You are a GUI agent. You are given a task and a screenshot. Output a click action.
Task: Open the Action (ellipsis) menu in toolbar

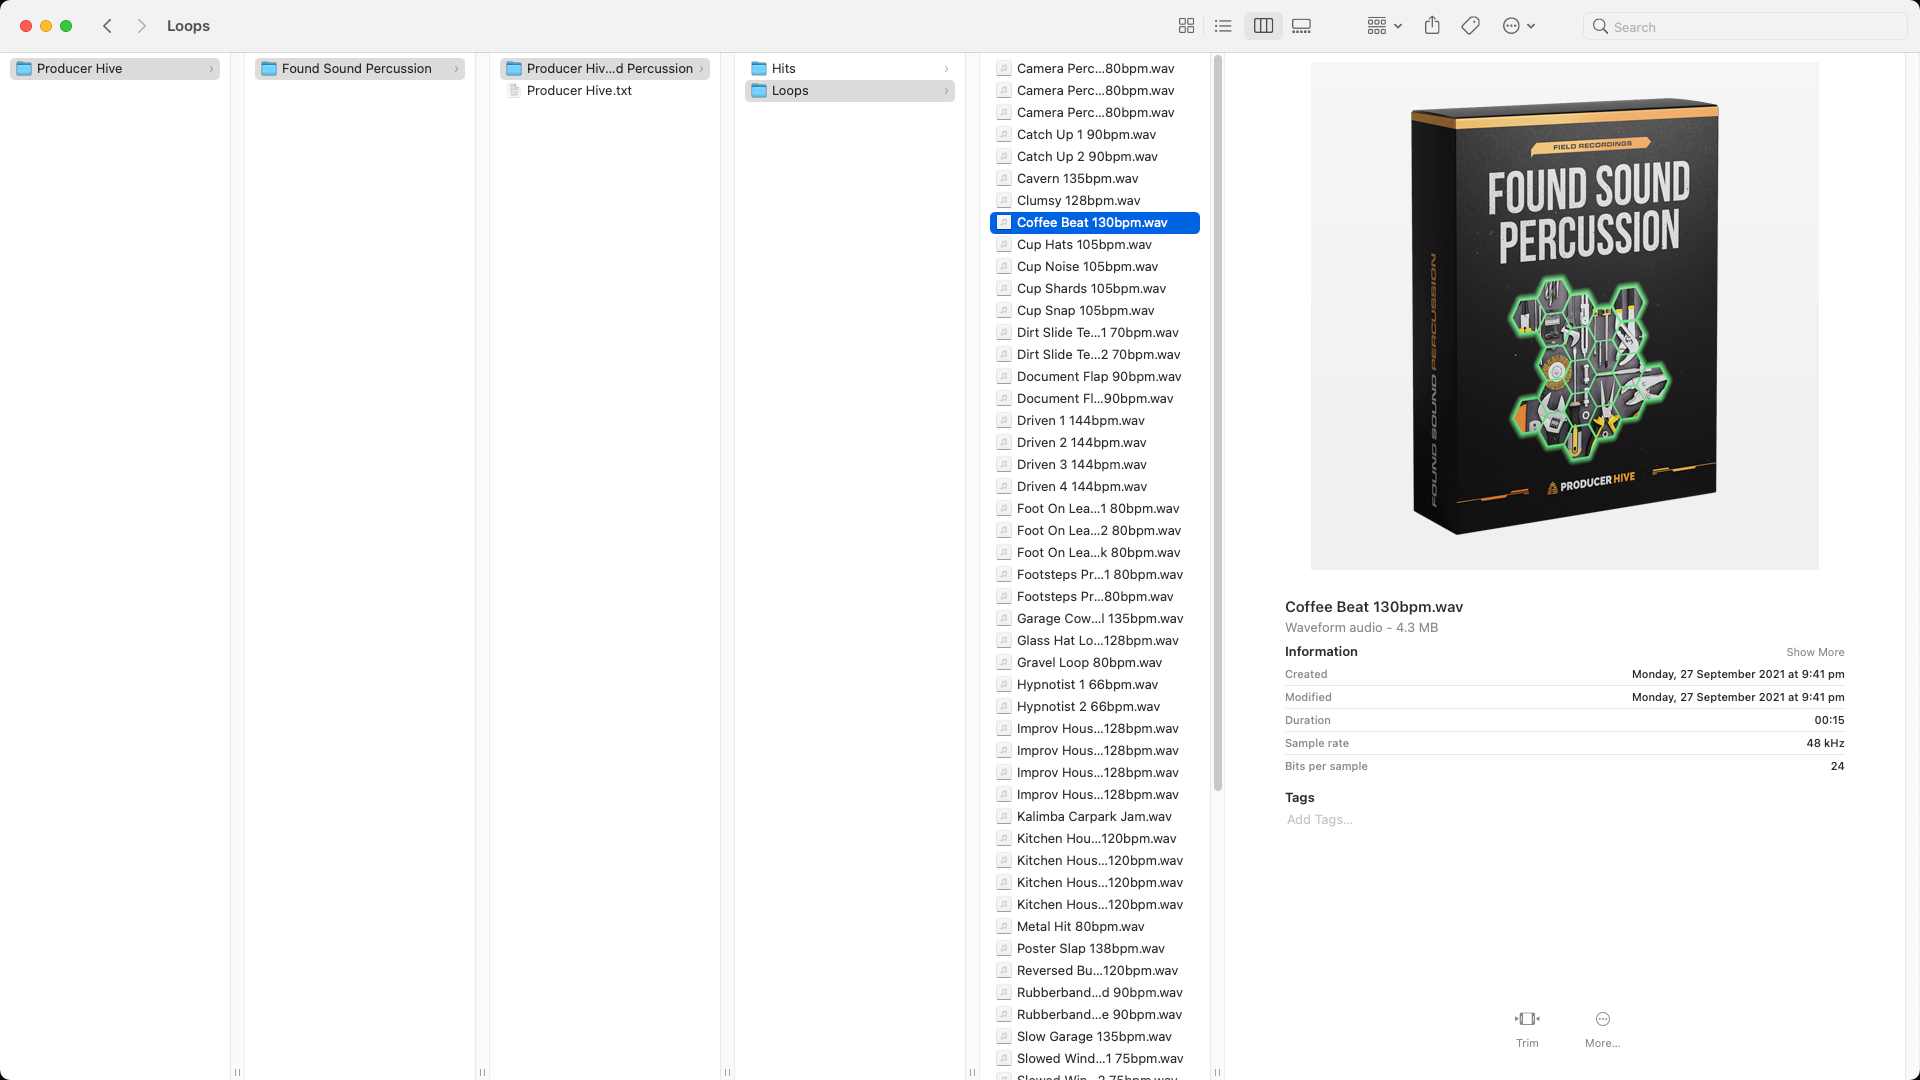(1518, 26)
